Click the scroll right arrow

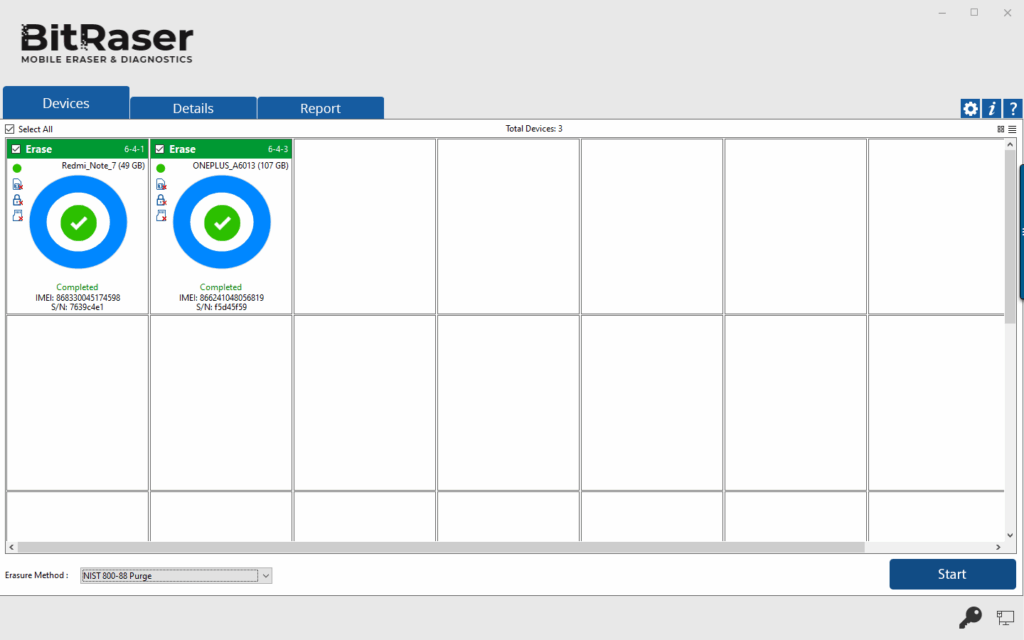click(x=998, y=547)
